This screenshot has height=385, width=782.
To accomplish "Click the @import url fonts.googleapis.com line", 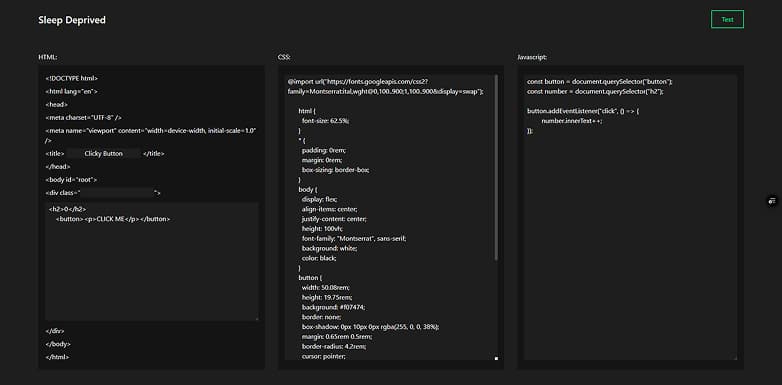I will click(386, 86).
